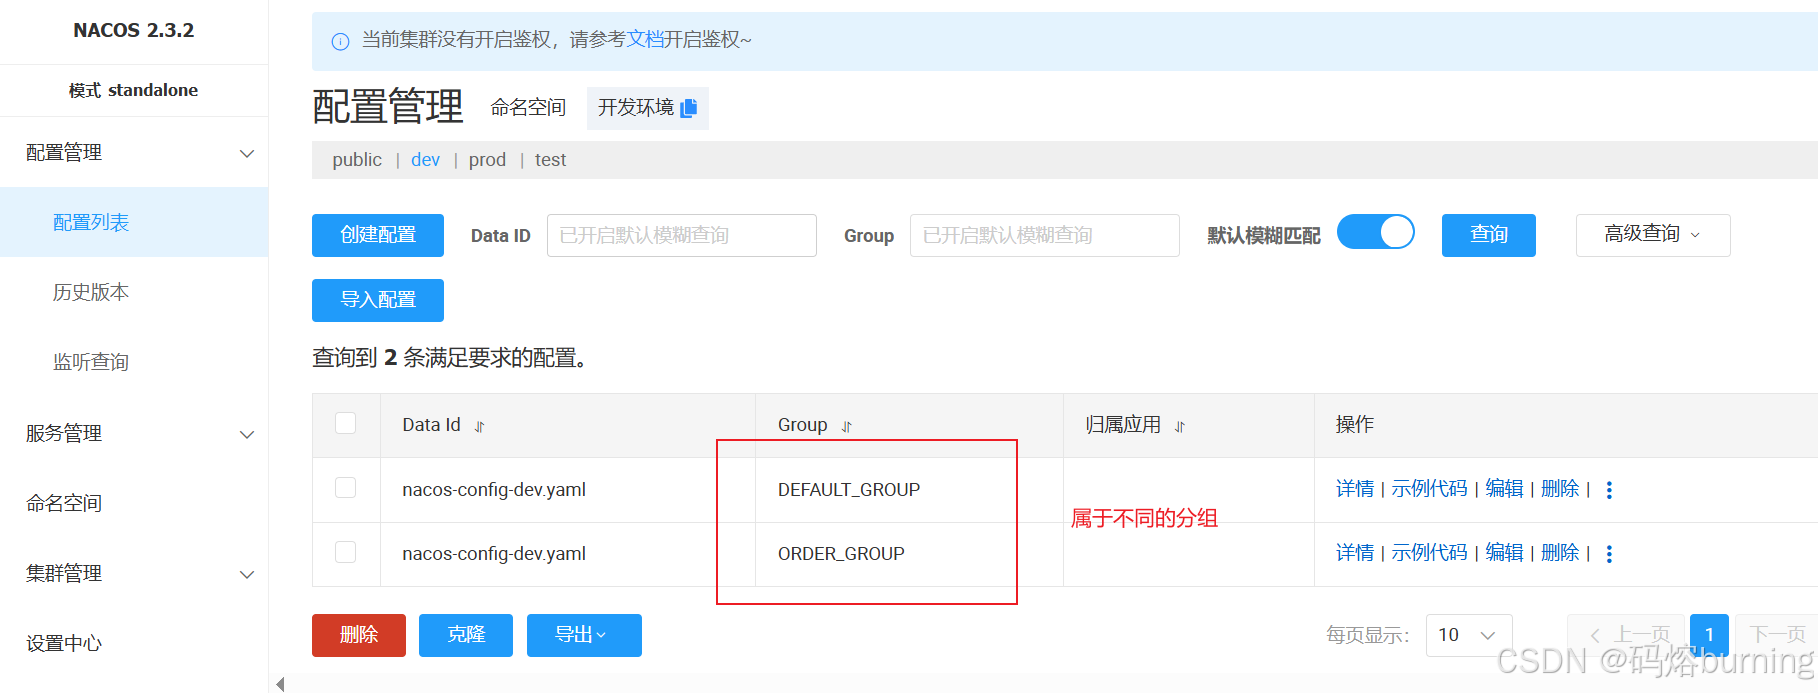Collapse the sidebar with the triangle handle
Screen dimensions: 1818x693
pos(280,684)
